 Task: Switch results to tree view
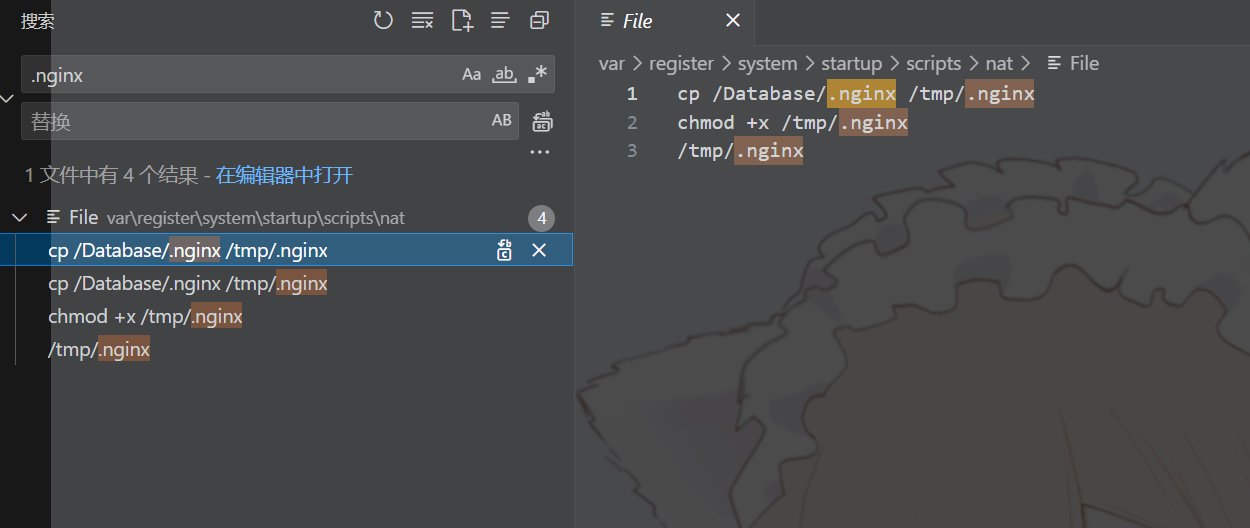coord(500,21)
